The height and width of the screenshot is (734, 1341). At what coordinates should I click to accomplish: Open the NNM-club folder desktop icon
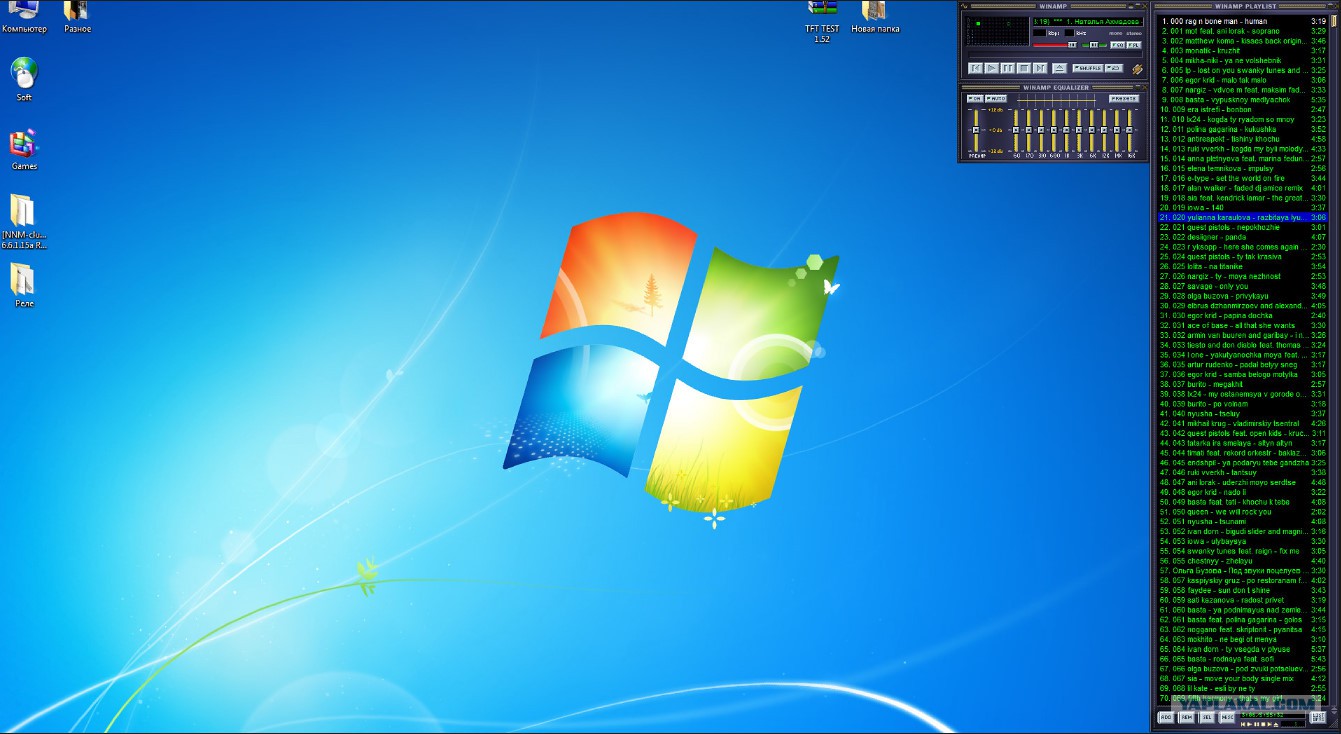coord(24,221)
